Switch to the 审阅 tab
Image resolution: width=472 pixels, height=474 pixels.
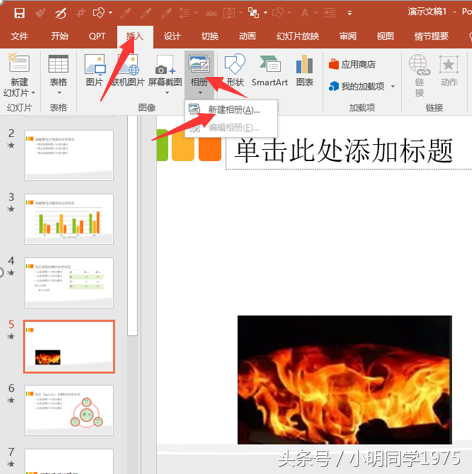coord(348,36)
